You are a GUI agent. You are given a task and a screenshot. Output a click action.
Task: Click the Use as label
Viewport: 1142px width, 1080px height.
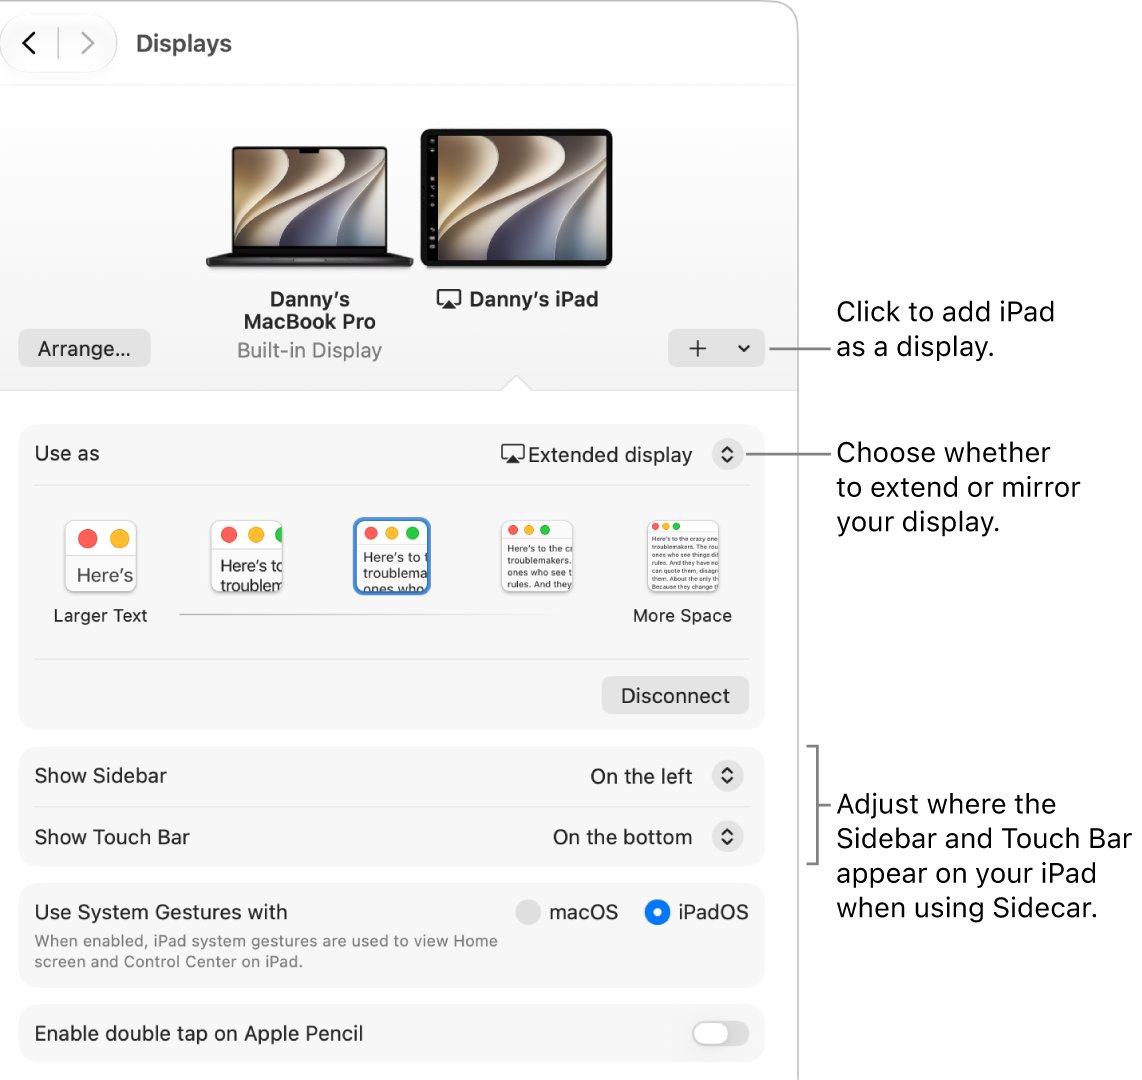coord(67,453)
